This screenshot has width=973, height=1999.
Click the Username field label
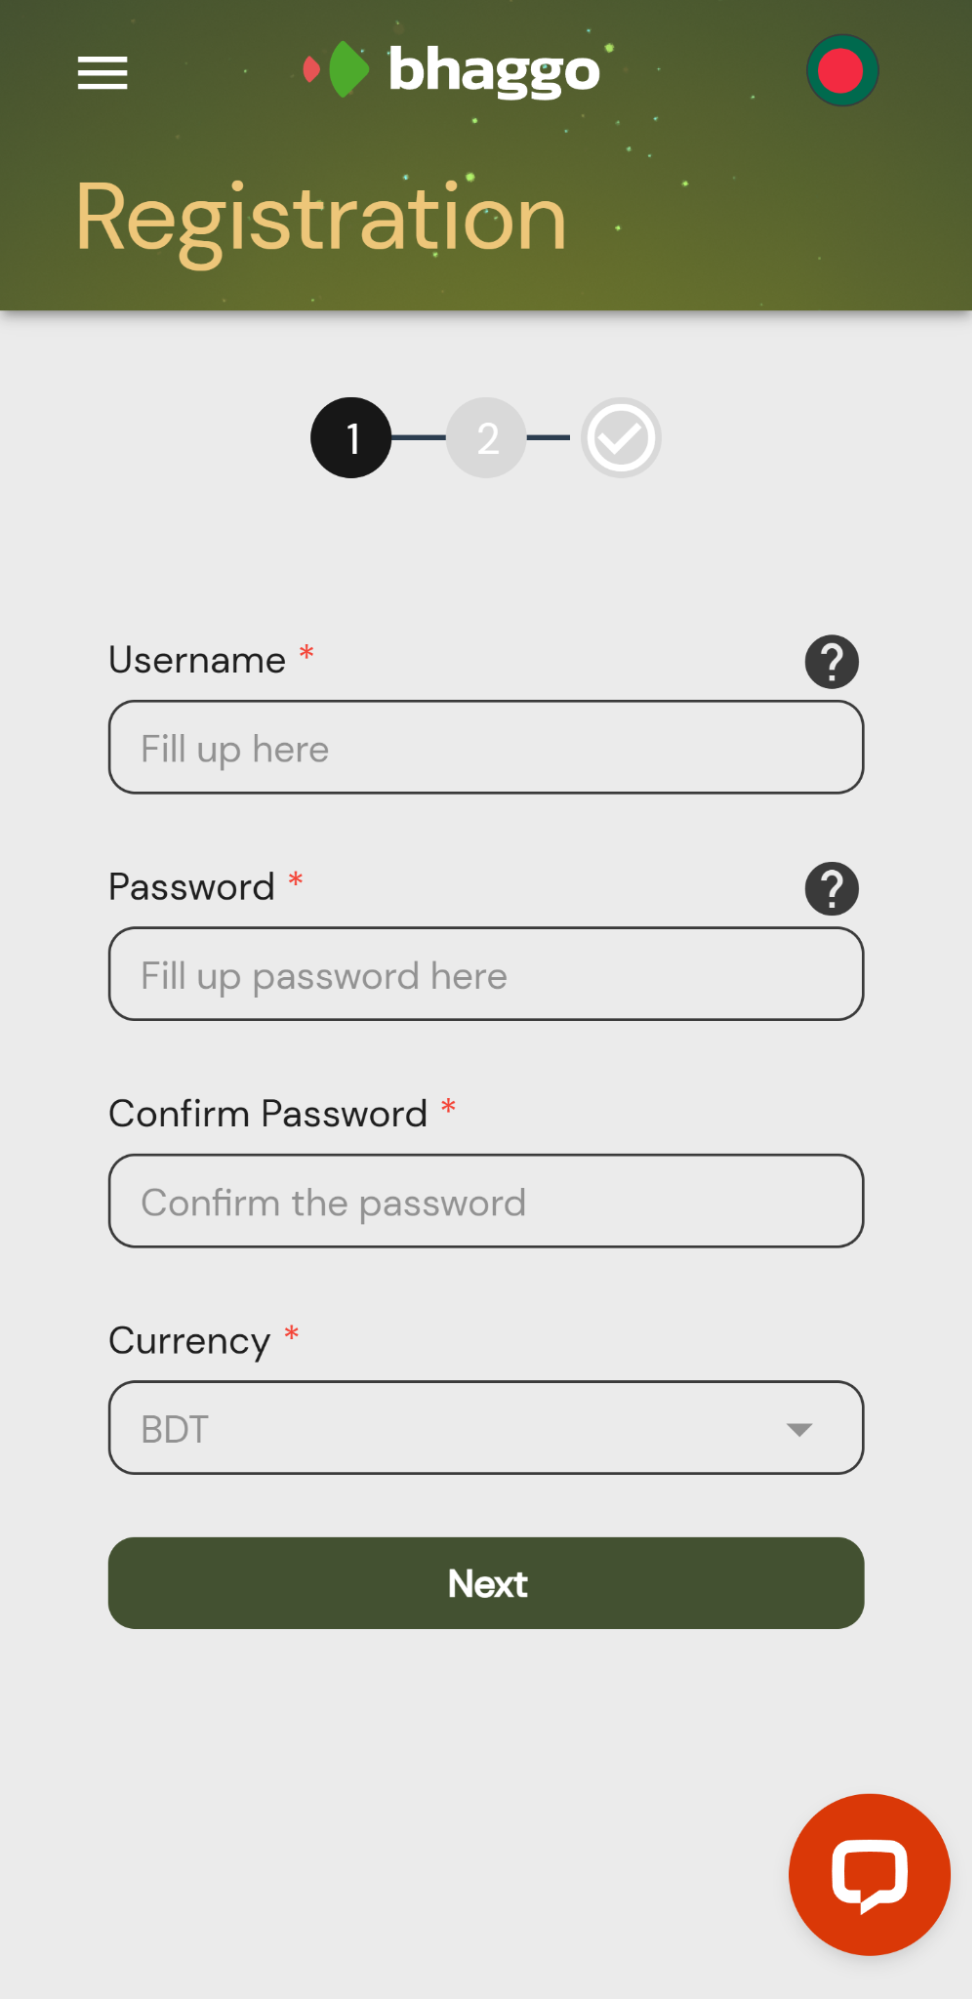(x=197, y=660)
